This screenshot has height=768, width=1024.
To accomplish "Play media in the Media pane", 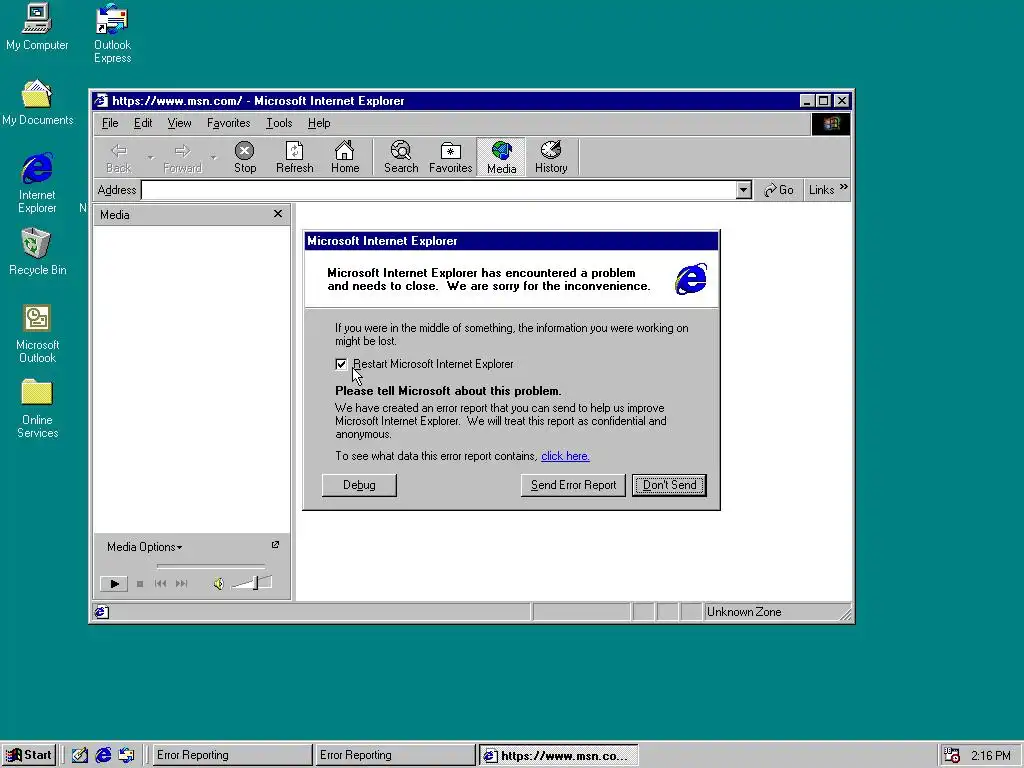I will click(114, 584).
